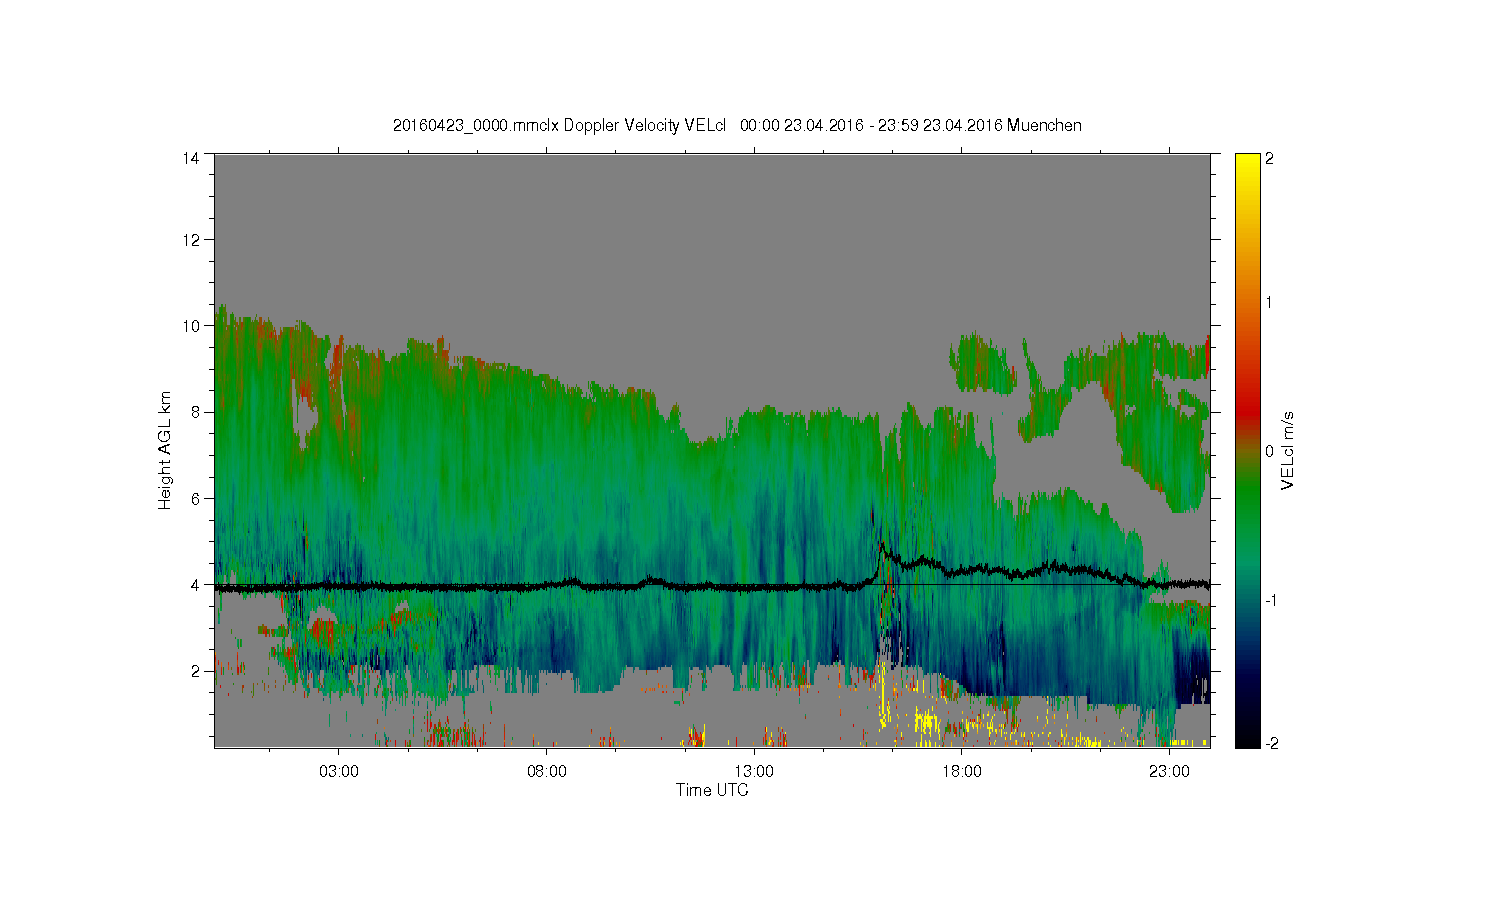The width and height of the screenshot is (1500, 900).
Task: Click the 14 km height tick label
Action: click(x=191, y=158)
